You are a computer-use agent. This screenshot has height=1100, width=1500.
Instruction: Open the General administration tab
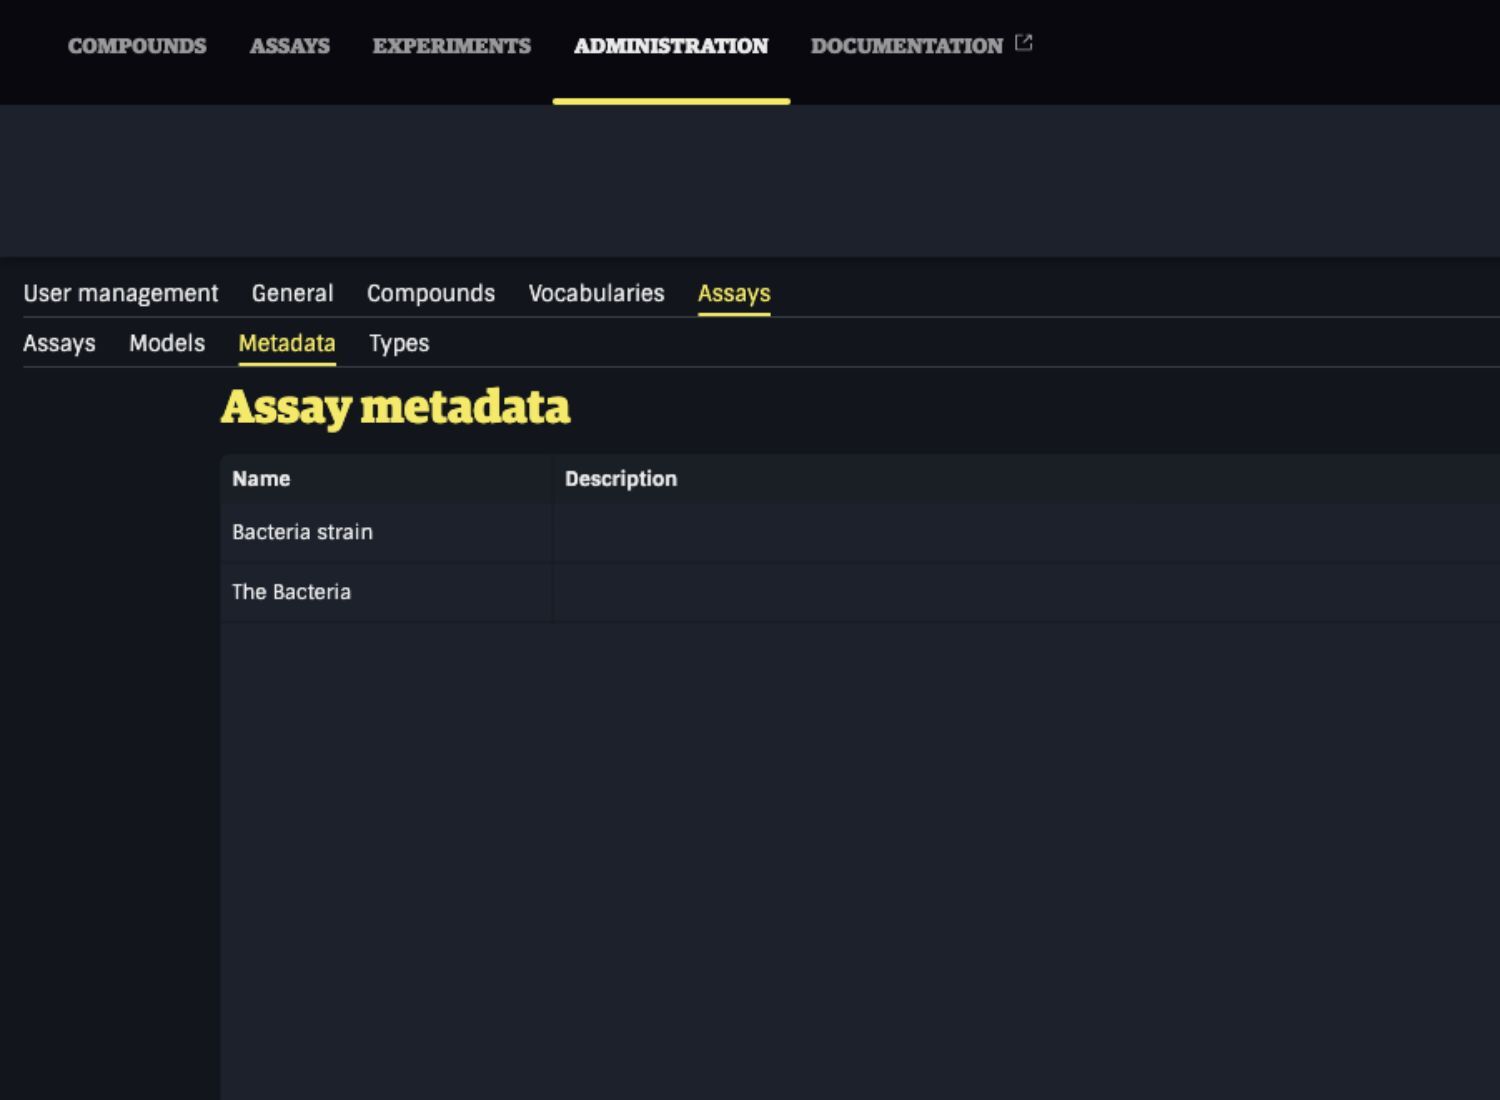coord(292,293)
